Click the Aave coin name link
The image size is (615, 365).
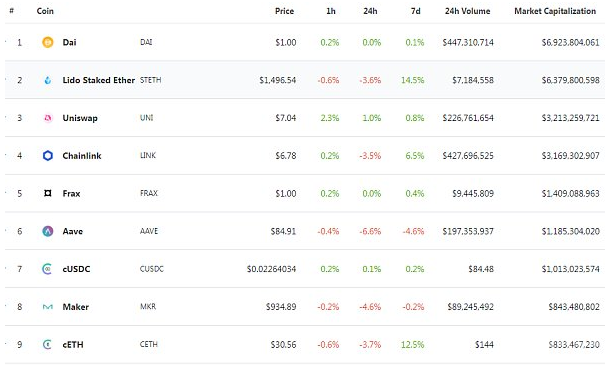(73, 231)
